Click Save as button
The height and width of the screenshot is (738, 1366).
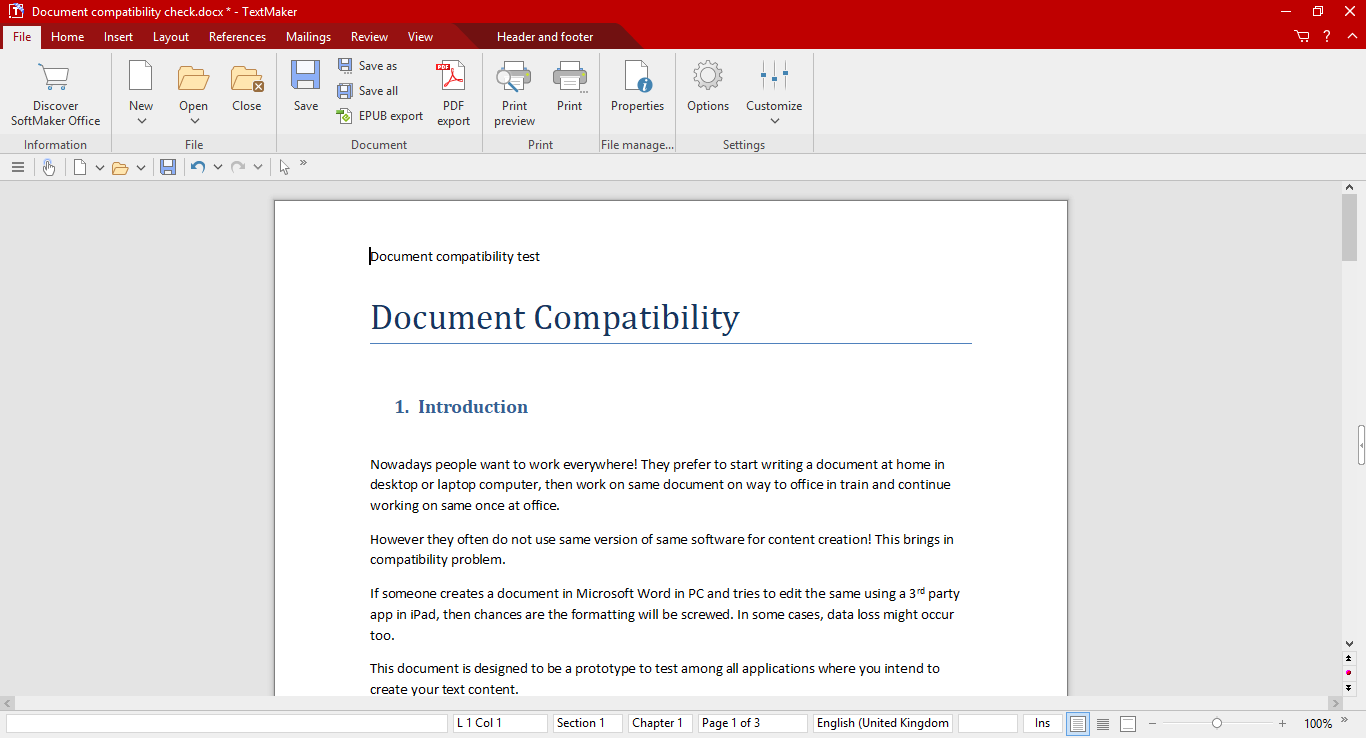368,66
